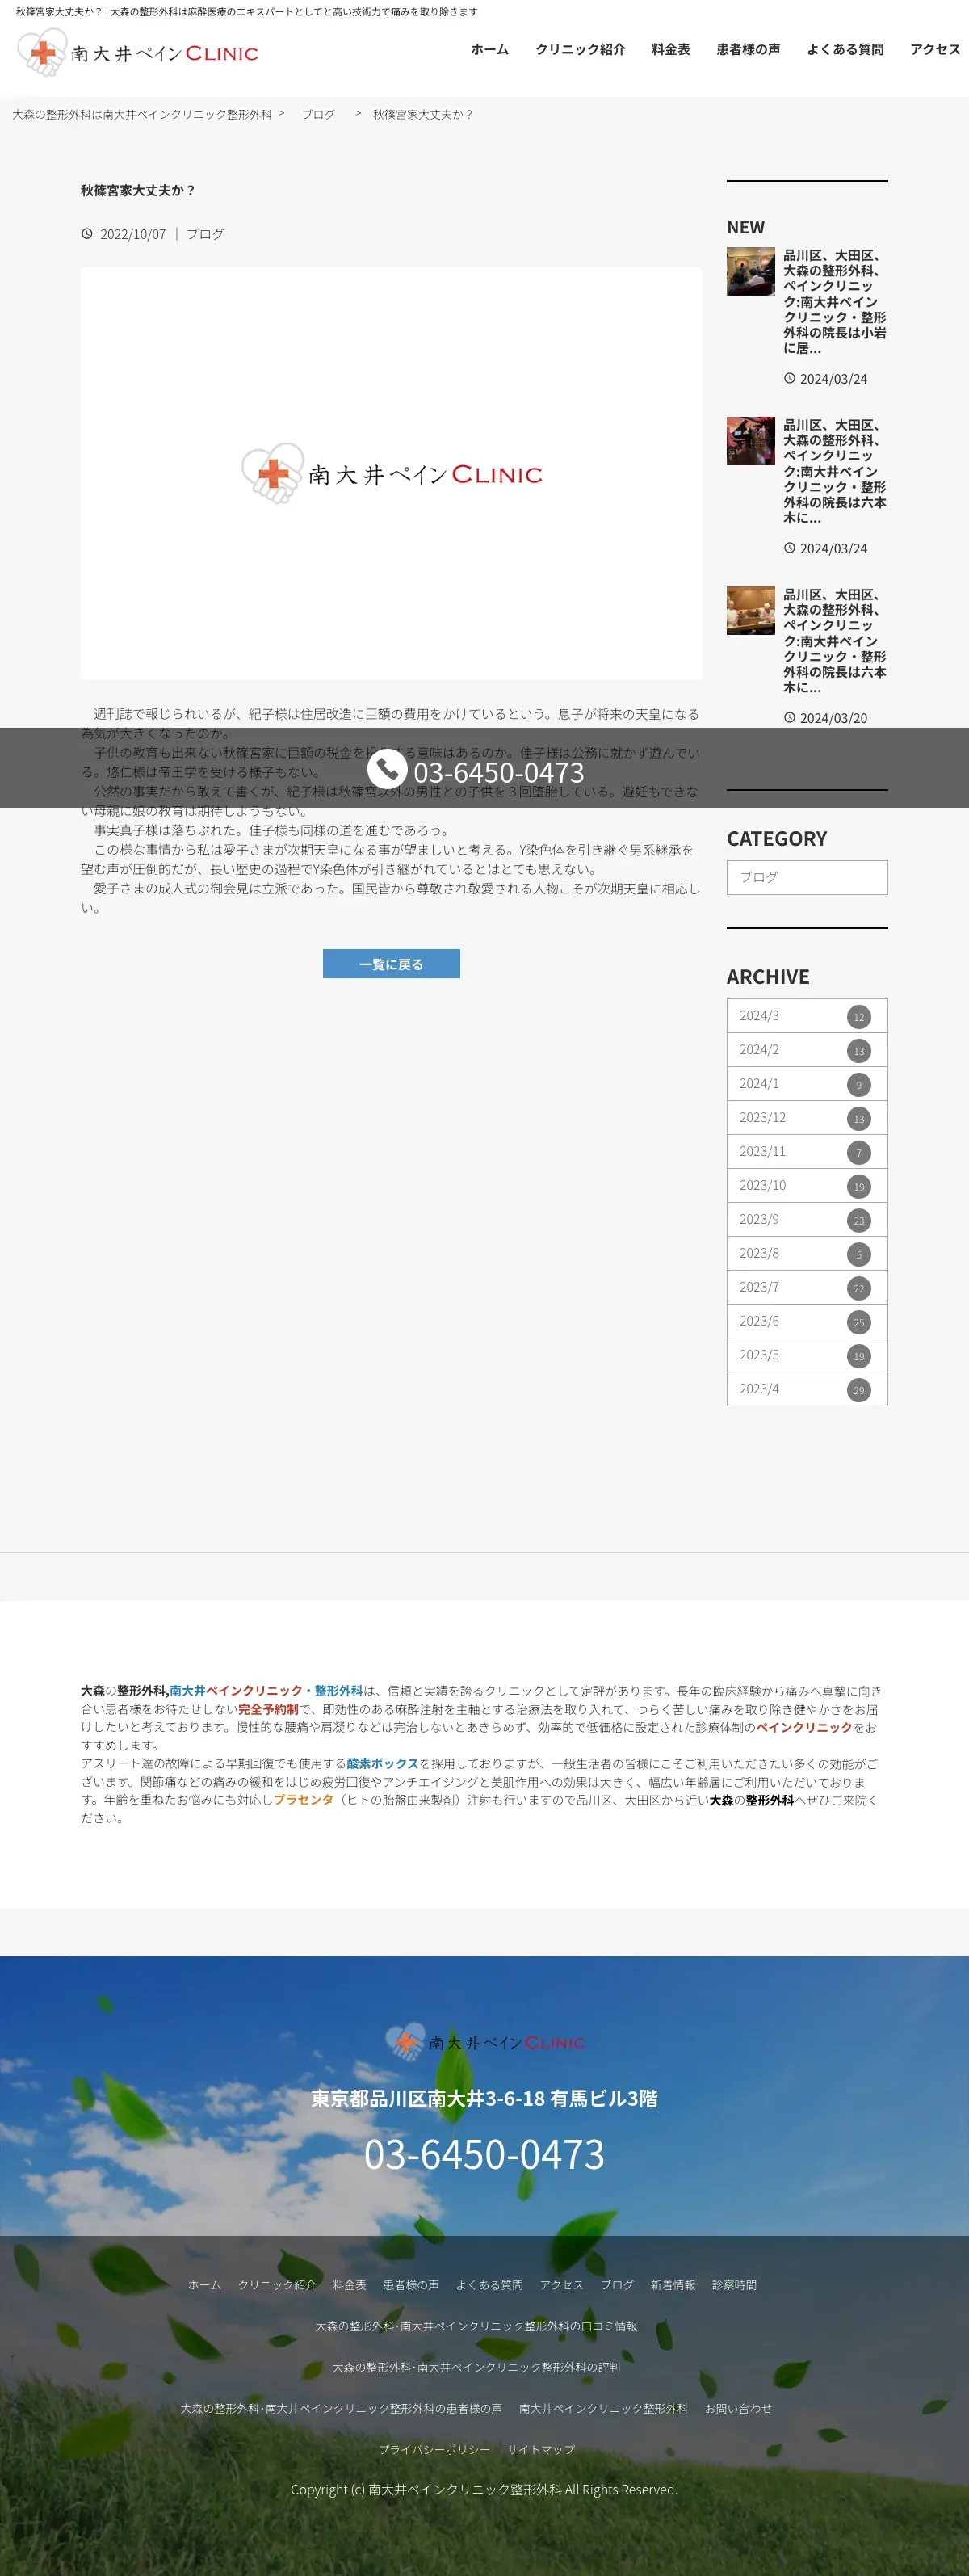
Task: Click 診察時間 in the footer menu
Action: point(735,2285)
